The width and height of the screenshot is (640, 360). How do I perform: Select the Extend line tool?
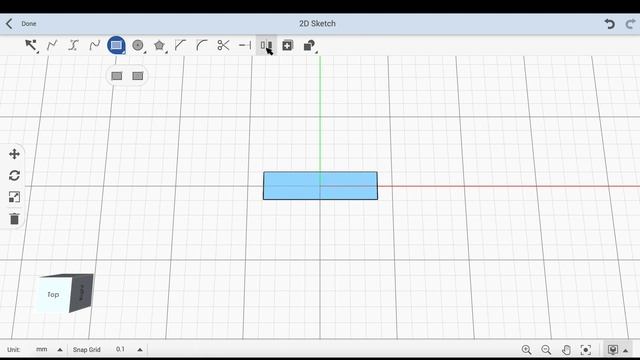245,45
